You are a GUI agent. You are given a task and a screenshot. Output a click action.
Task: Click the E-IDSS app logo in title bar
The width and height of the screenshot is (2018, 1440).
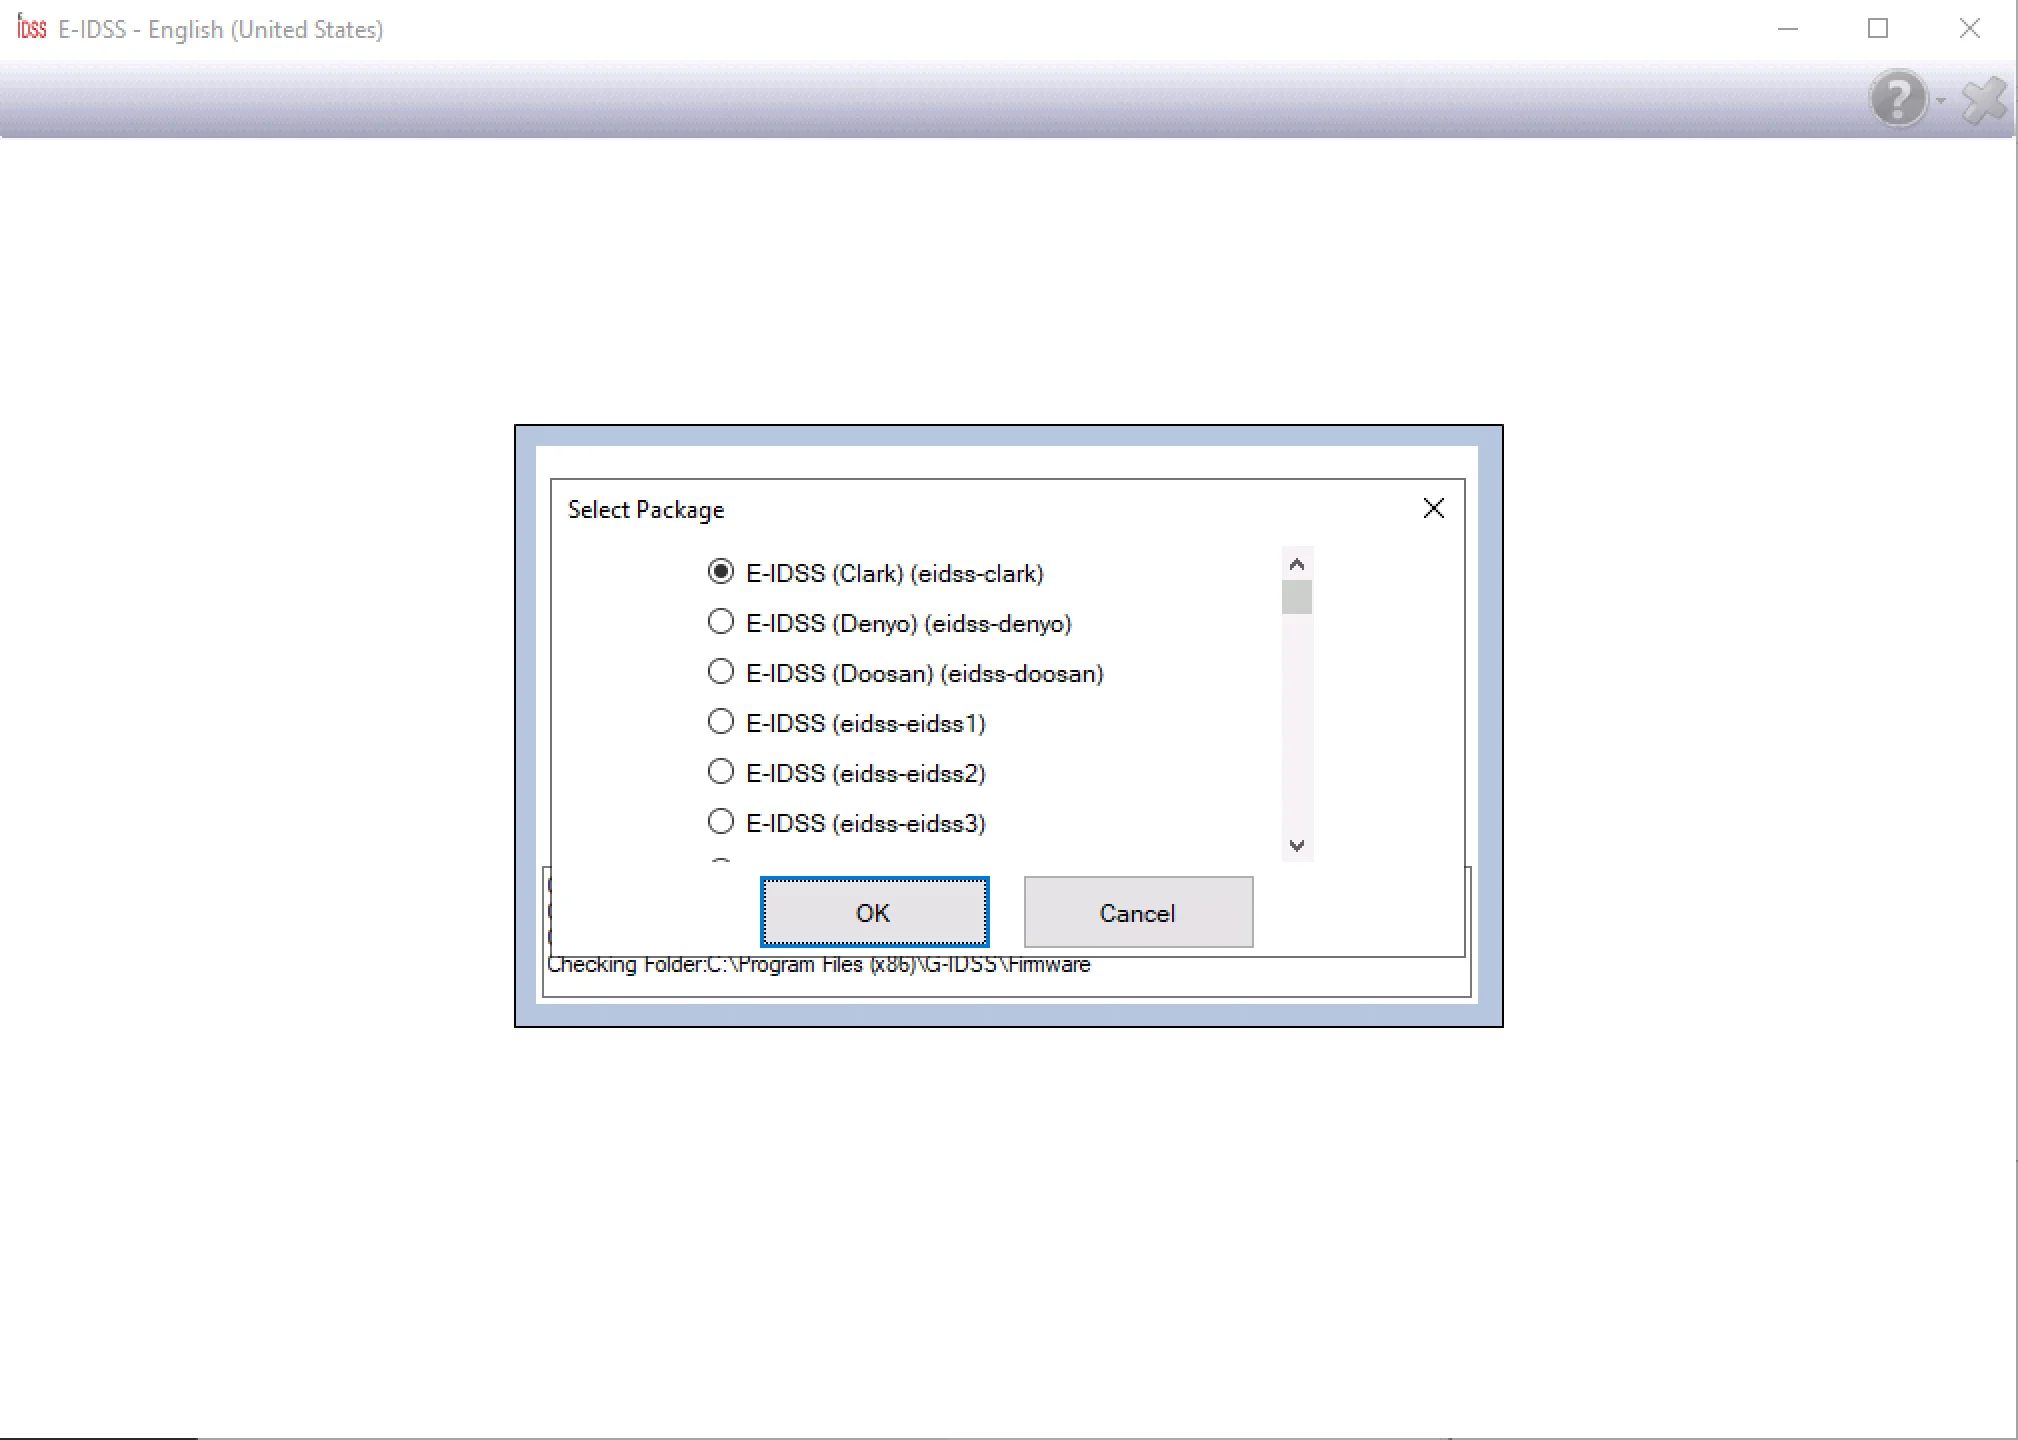32,28
